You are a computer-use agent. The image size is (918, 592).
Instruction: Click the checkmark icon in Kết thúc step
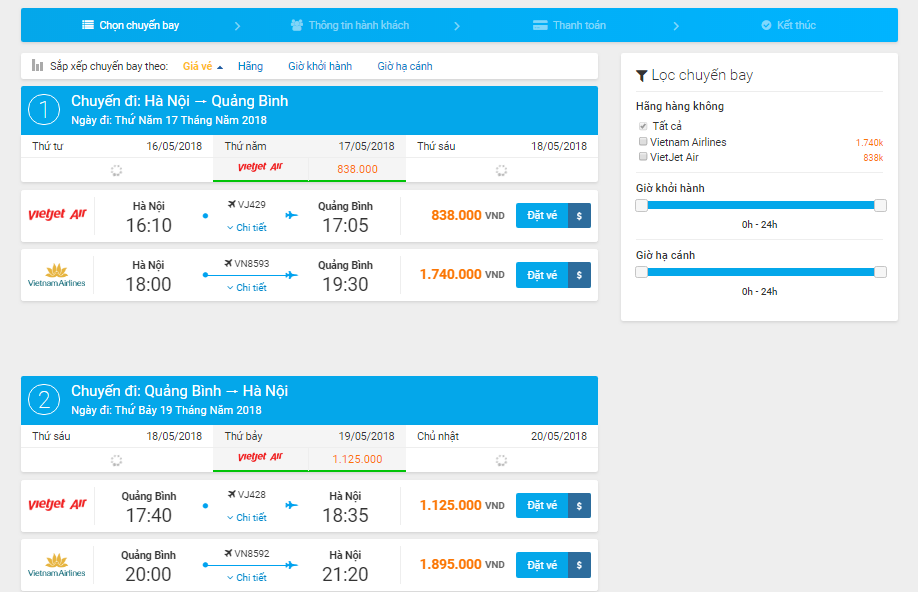pos(766,25)
